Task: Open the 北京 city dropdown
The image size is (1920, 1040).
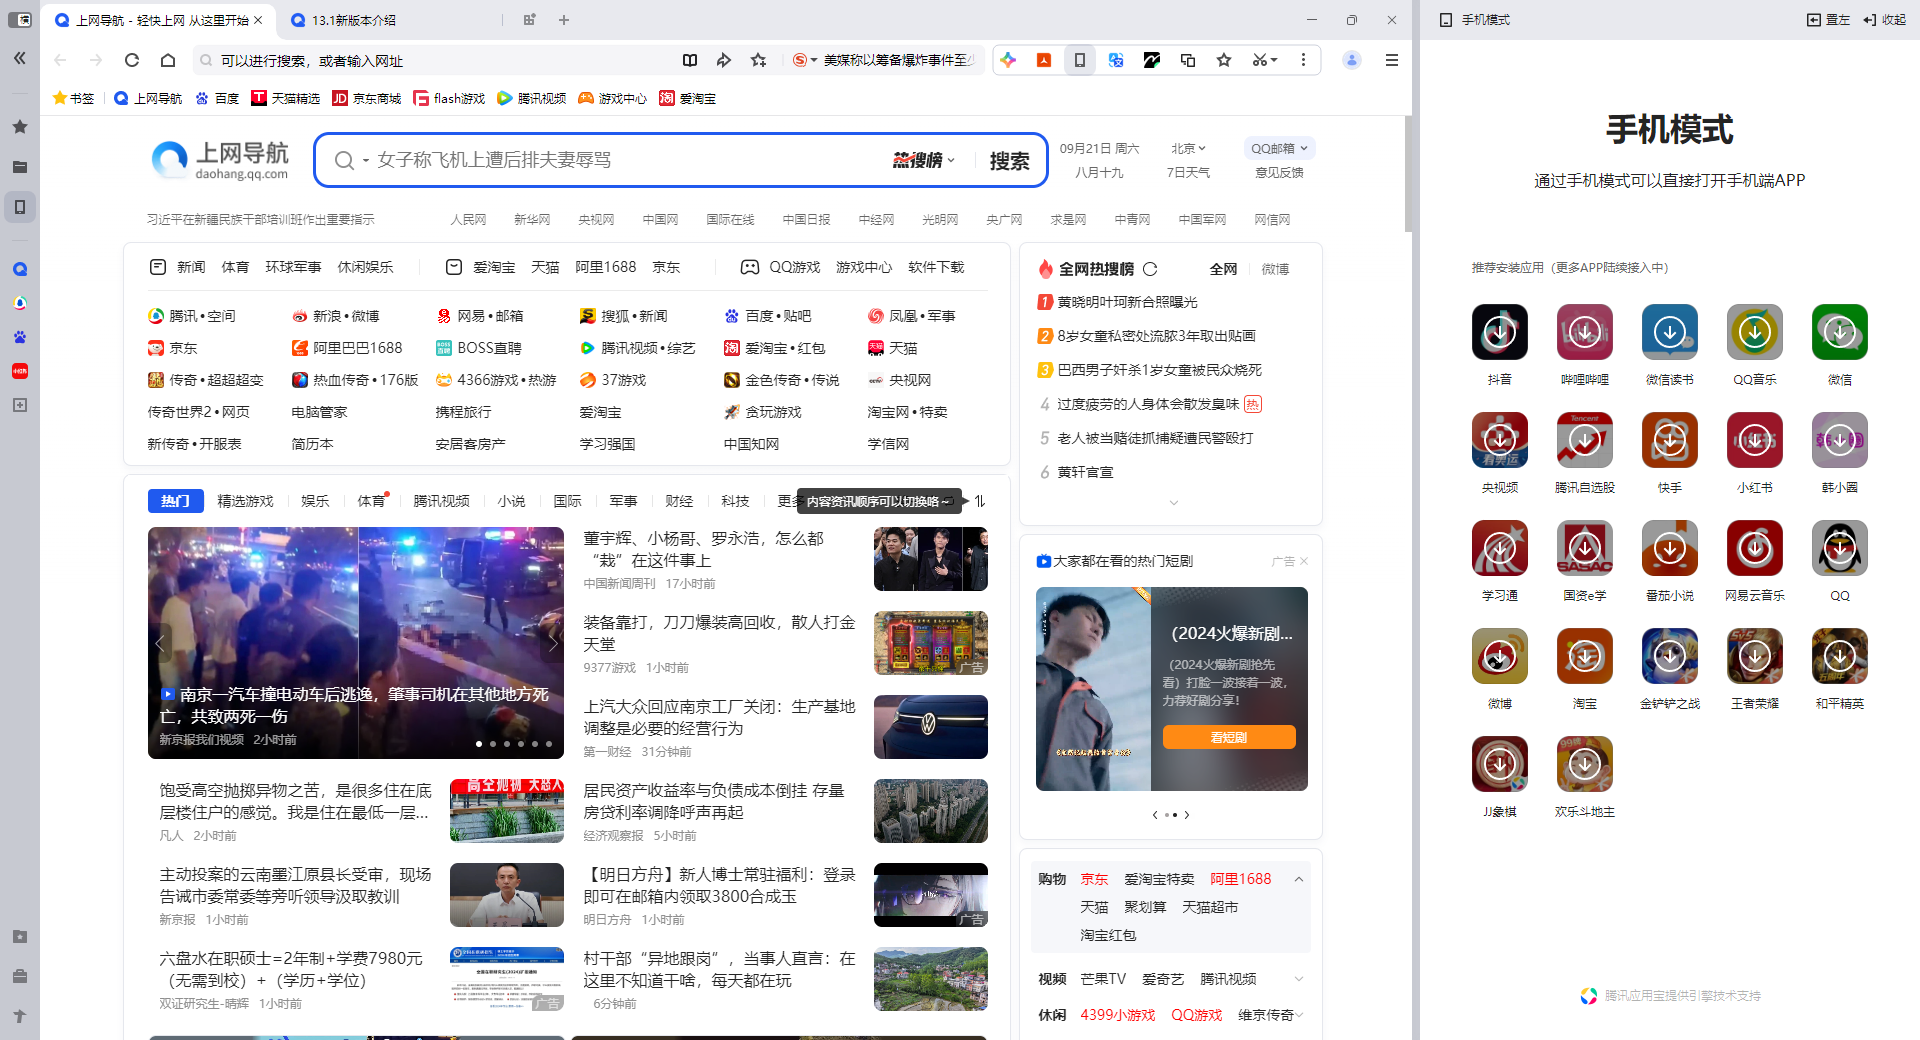Action: click(x=1188, y=148)
